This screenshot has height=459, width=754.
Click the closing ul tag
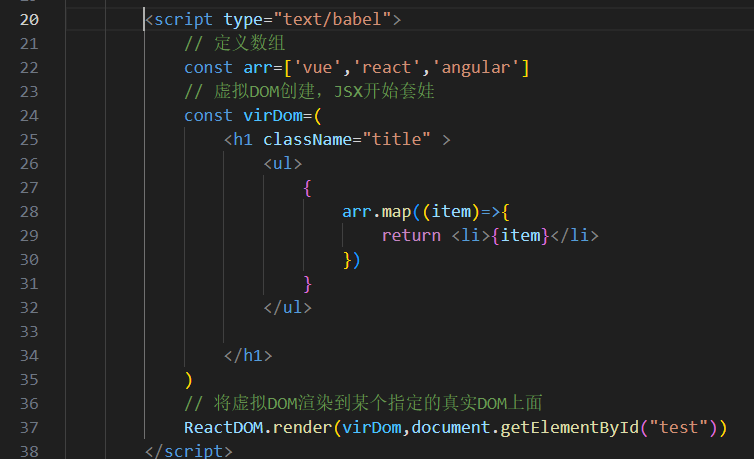click(x=288, y=308)
